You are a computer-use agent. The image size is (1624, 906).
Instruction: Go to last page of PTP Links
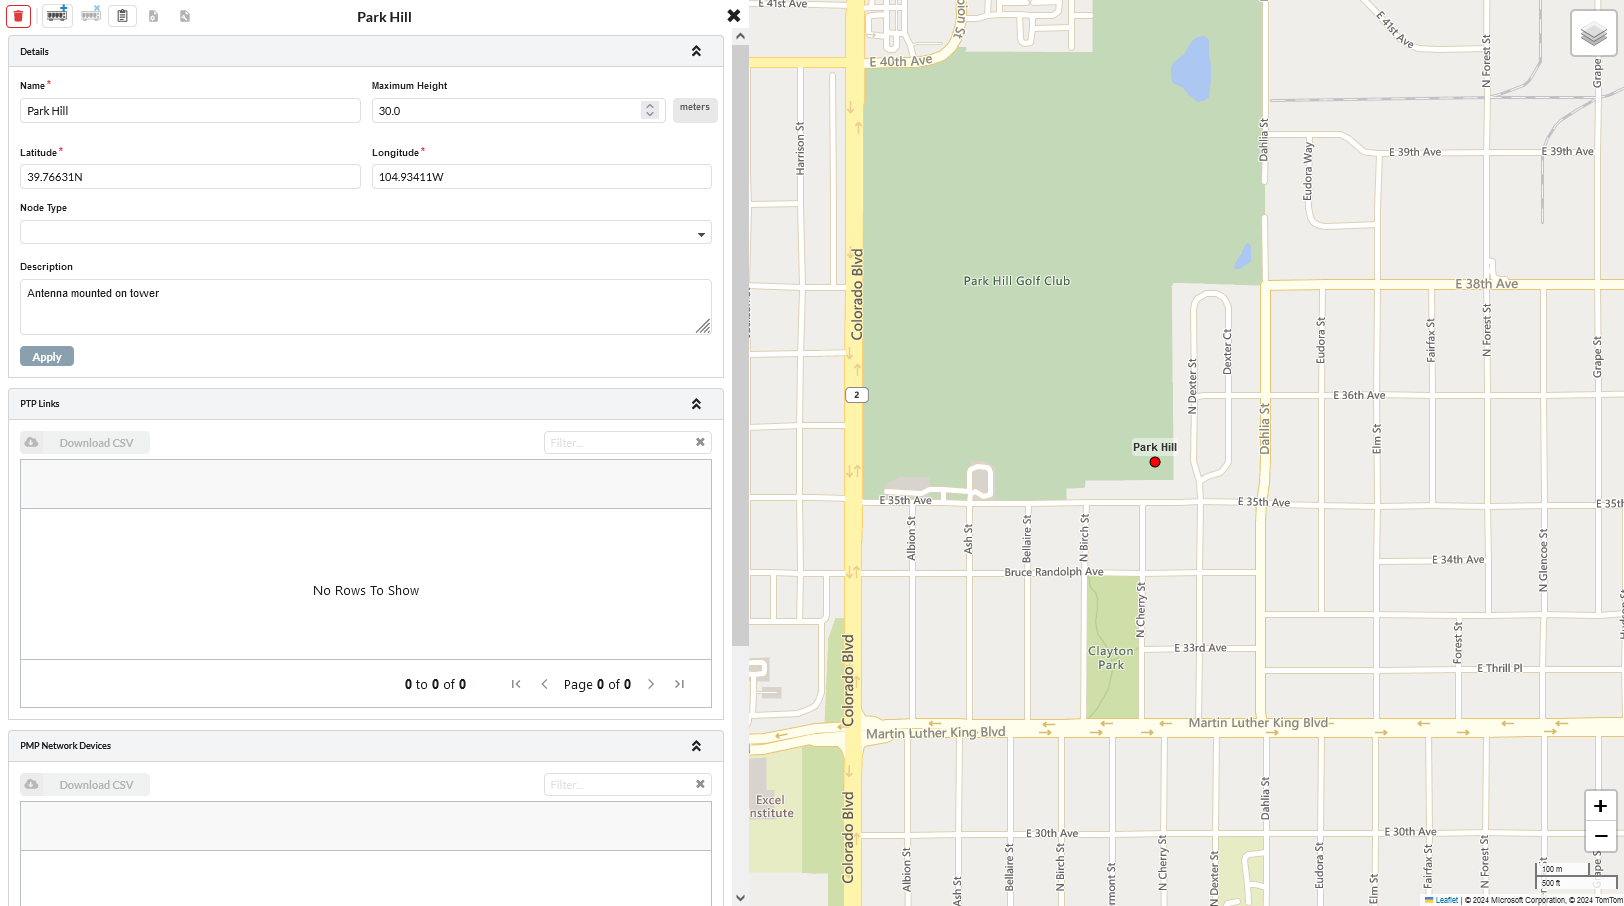point(679,684)
